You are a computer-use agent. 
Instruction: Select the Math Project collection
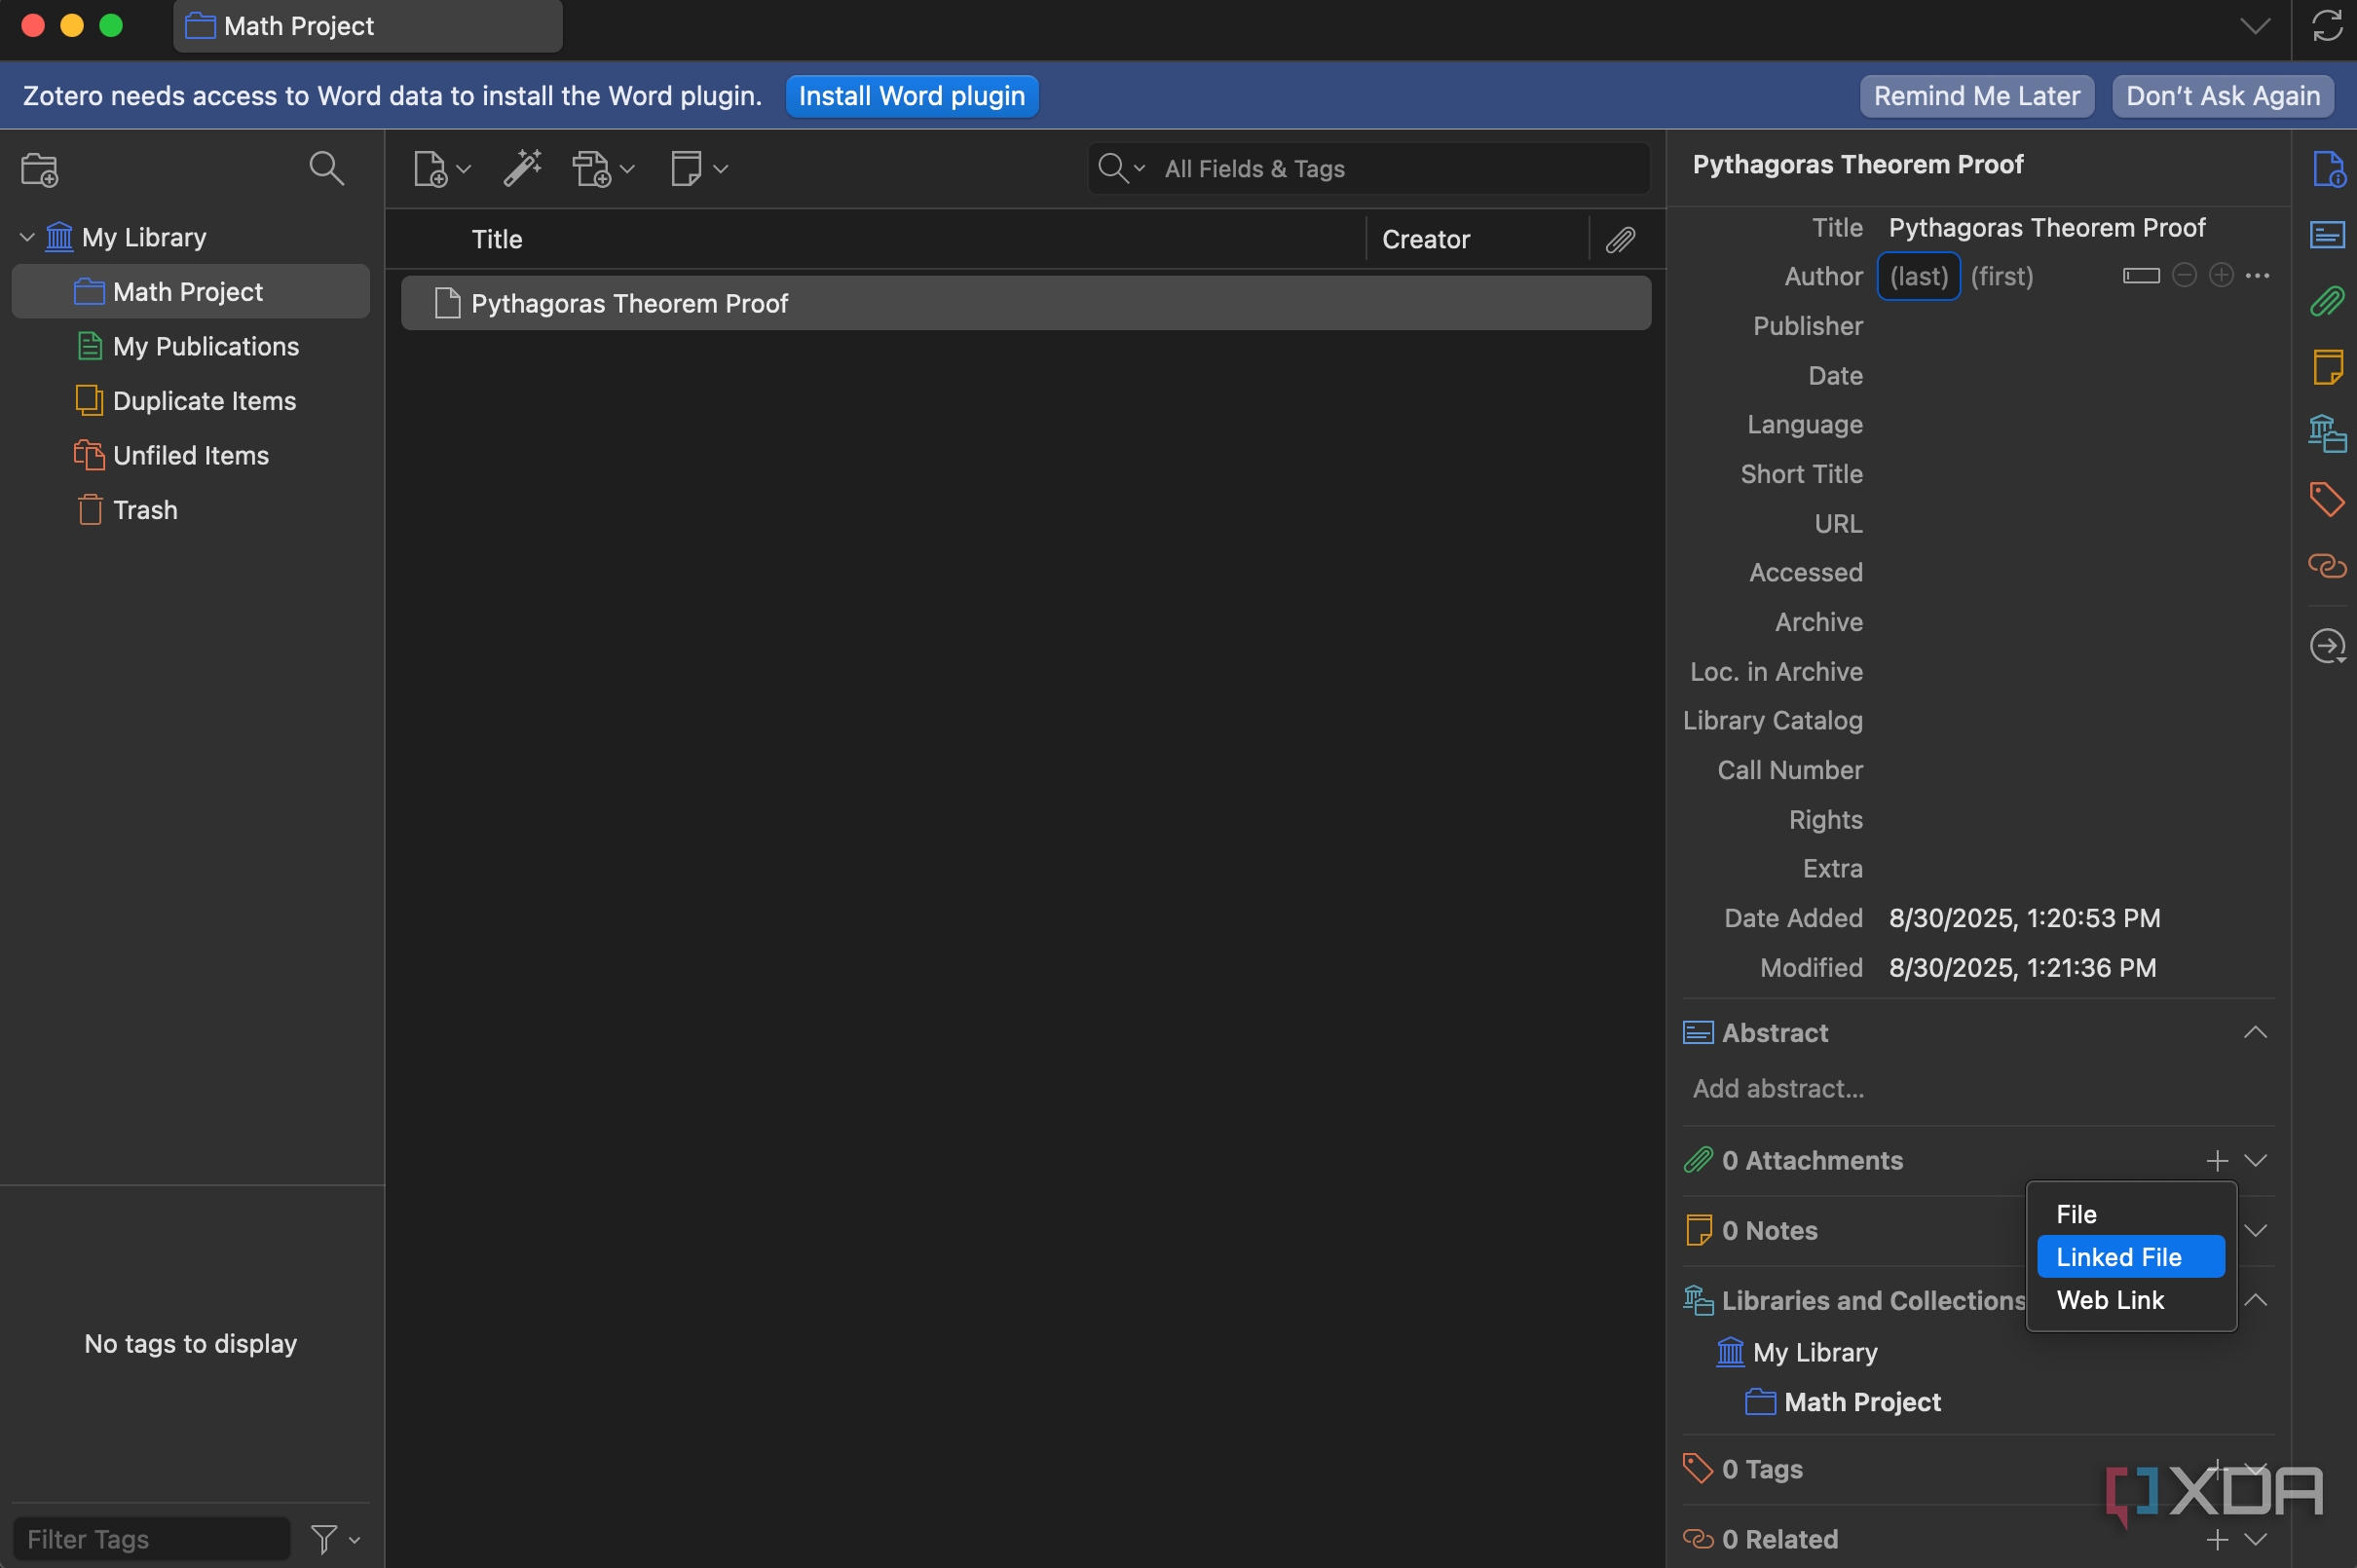click(191, 292)
